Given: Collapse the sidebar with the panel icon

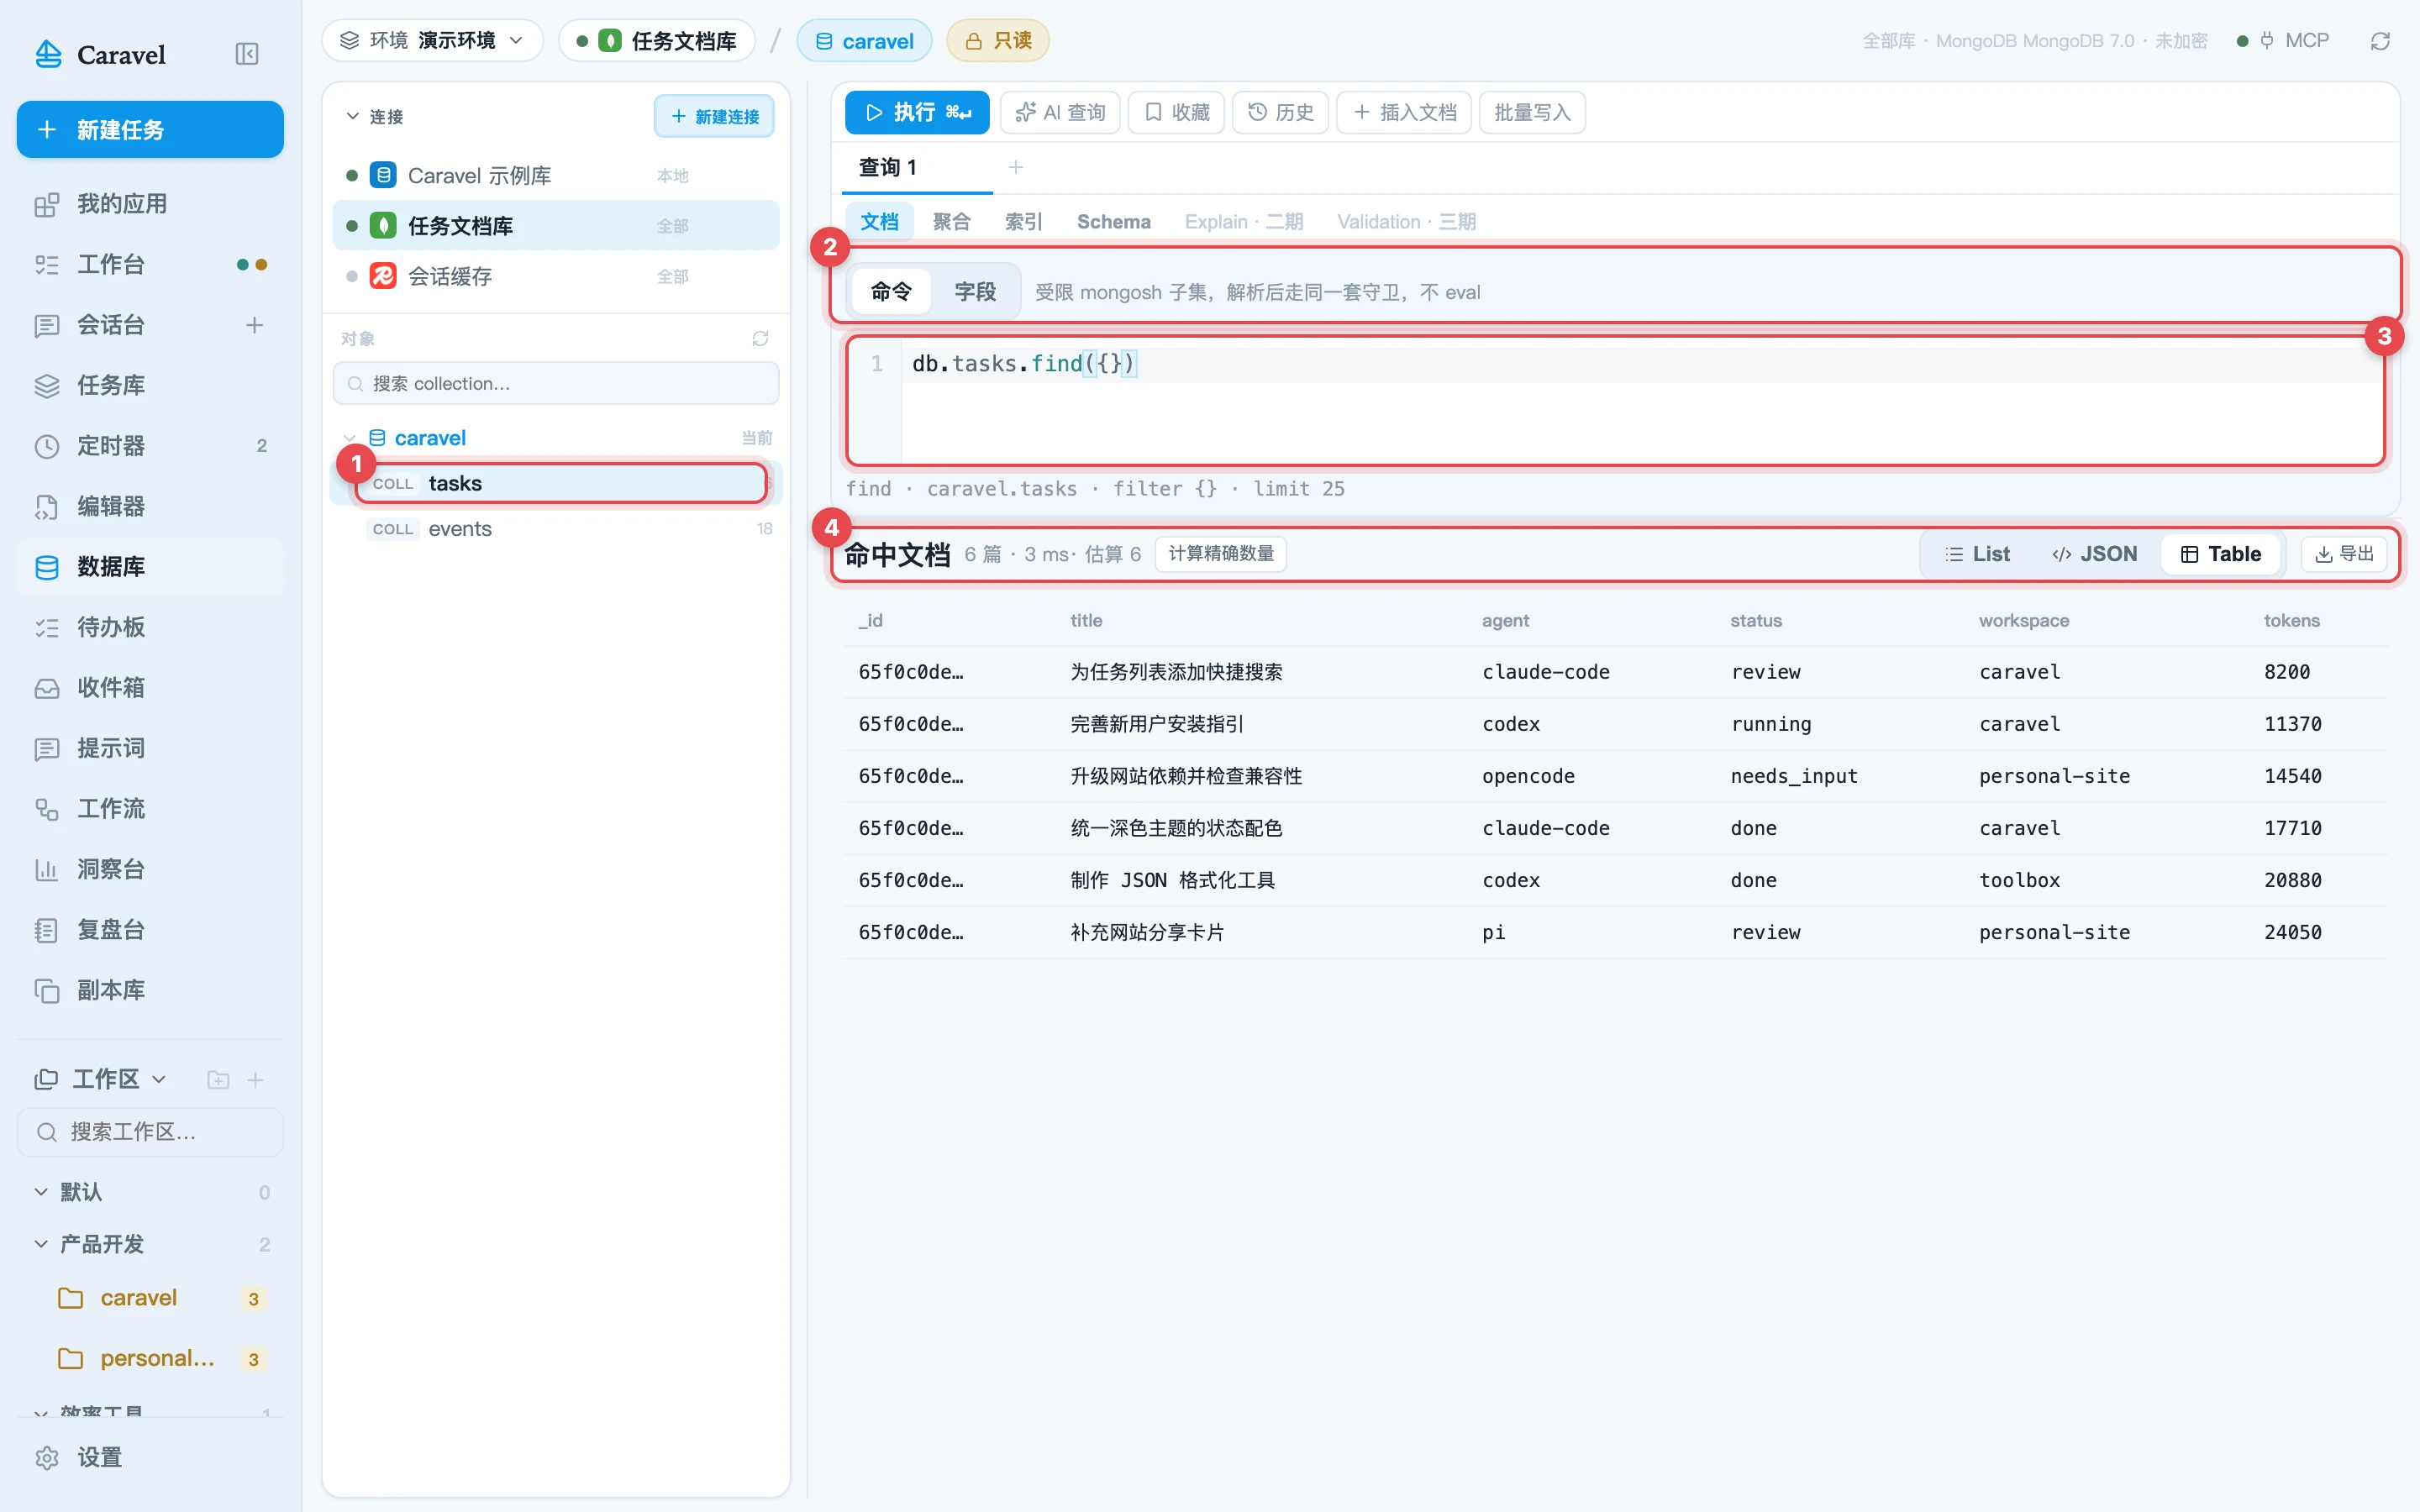Looking at the screenshot, I should [247, 54].
